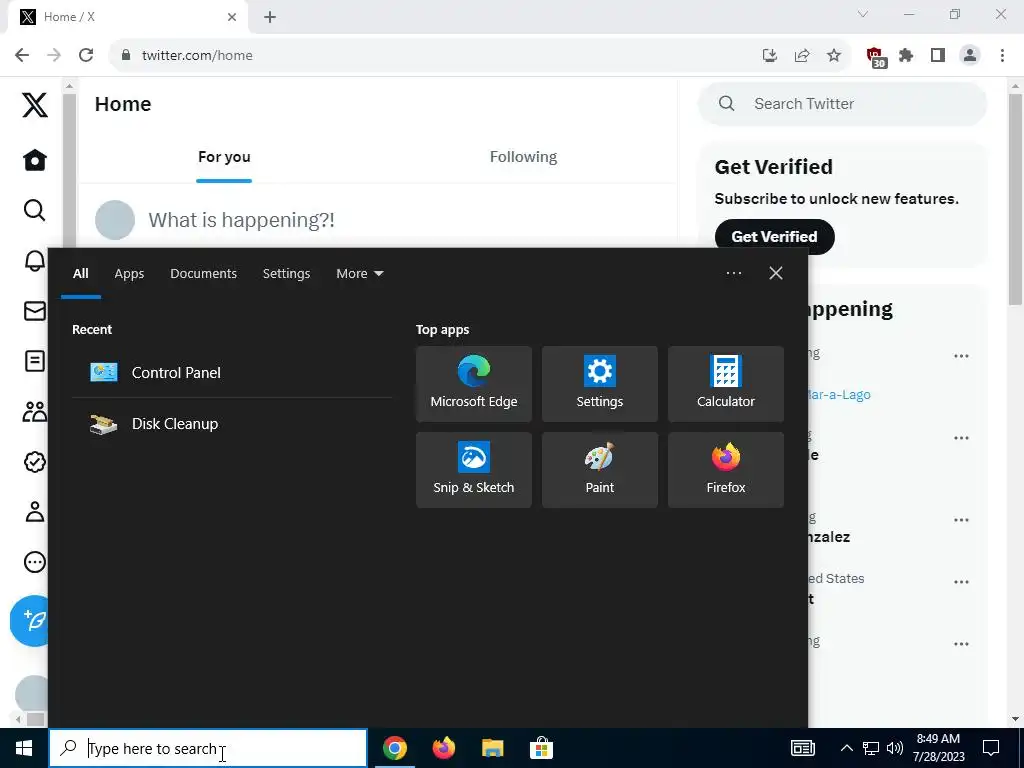
Task: Click the Windows Start button
Action: pyautogui.click(x=24, y=748)
